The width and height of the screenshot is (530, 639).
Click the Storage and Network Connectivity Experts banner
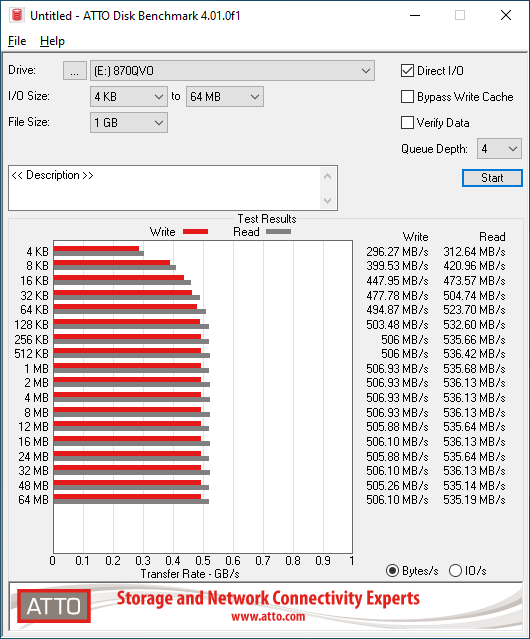coord(268,599)
